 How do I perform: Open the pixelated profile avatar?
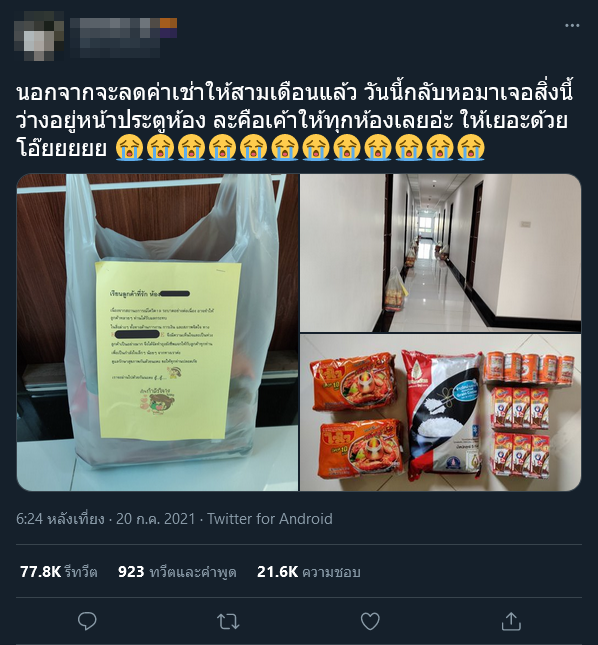[39, 36]
